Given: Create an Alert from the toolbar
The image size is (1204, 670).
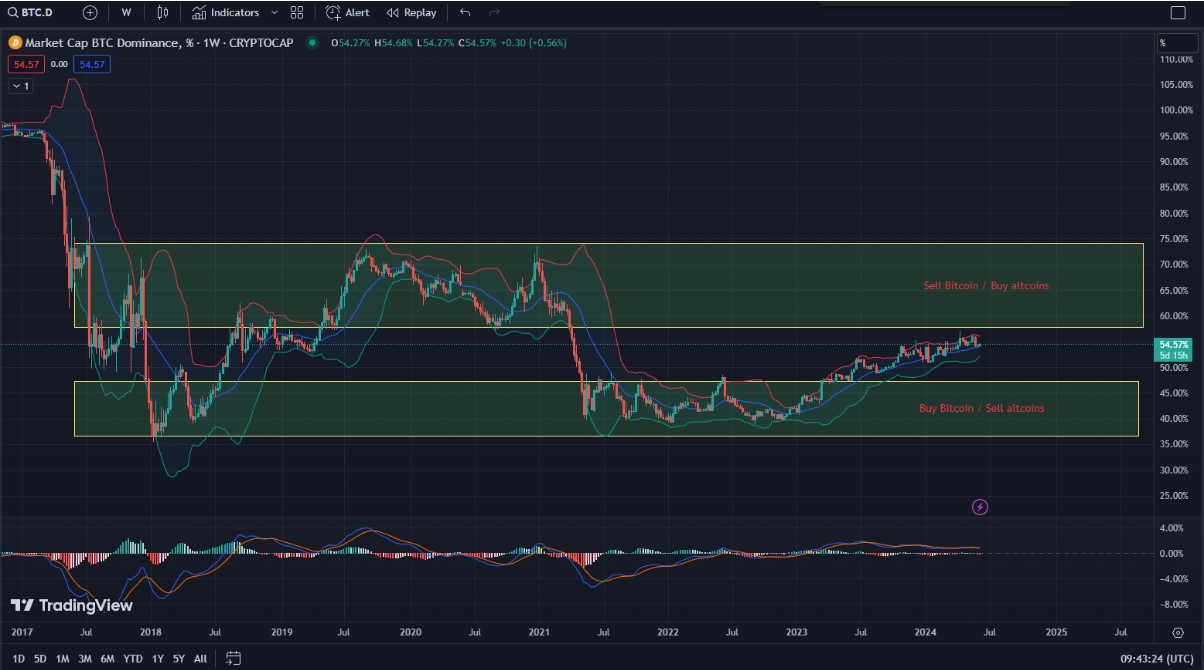Looking at the screenshot, I should (x=347, y=13).
